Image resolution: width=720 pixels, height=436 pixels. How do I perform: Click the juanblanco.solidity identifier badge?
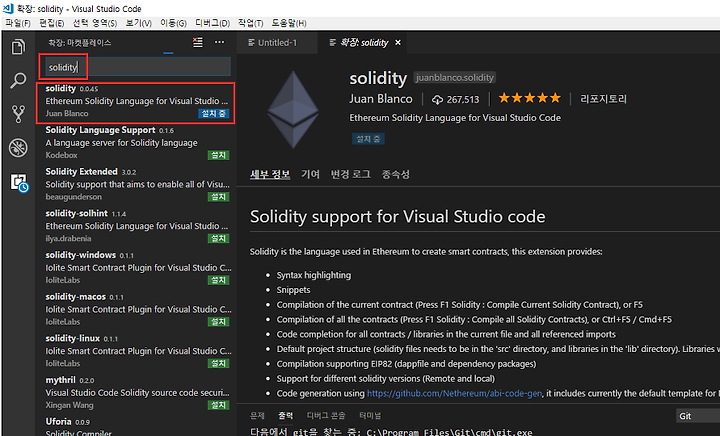coord(455,78)
